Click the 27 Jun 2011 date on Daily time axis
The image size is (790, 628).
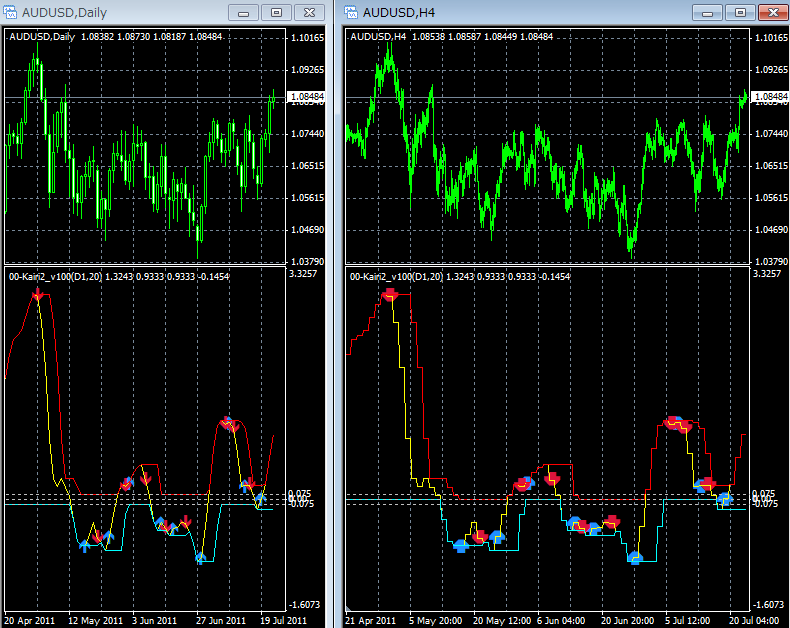(221, 620)
